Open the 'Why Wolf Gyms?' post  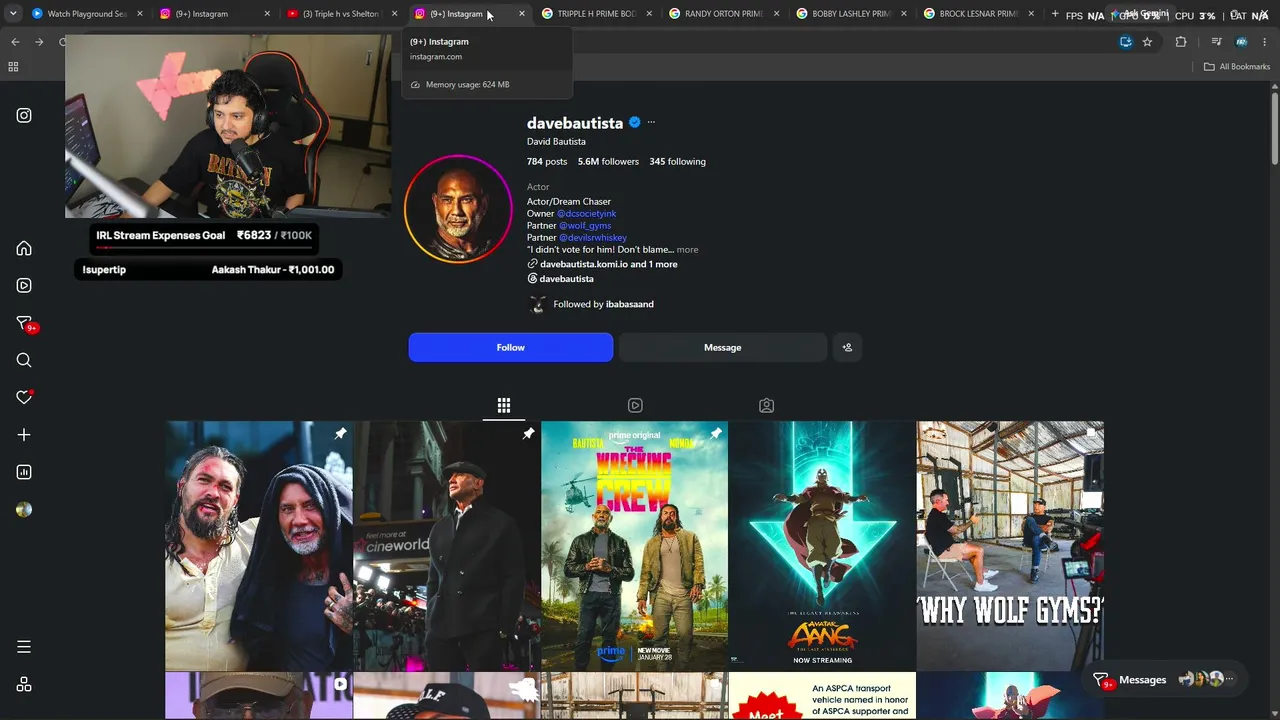coord(1010,546)
